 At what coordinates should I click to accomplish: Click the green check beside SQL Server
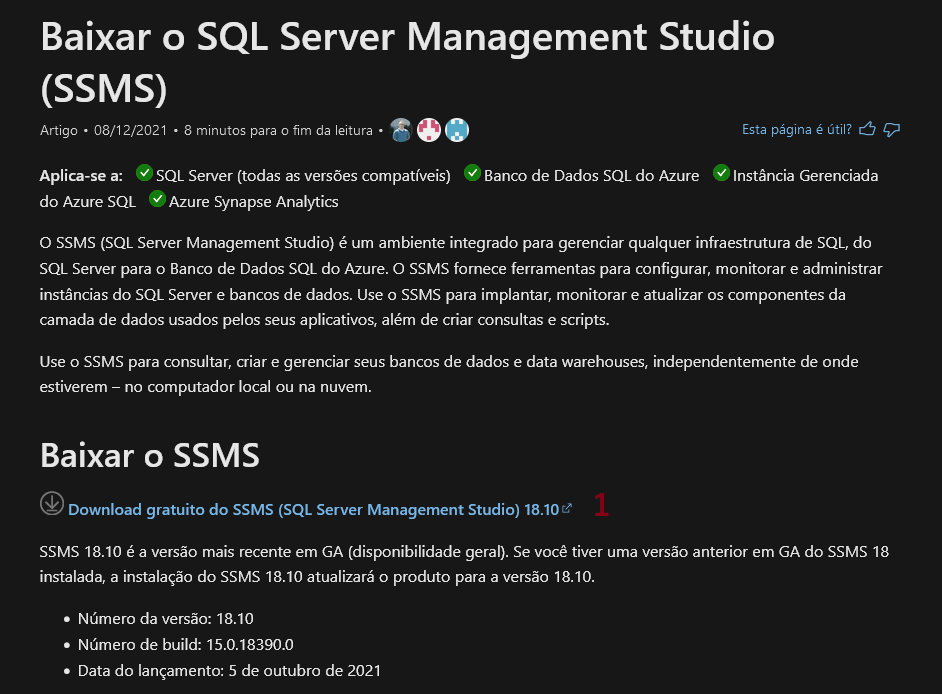point(144,173)
